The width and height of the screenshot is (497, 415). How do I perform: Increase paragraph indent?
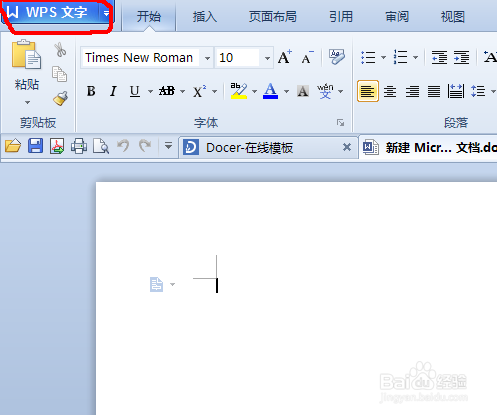coord(462,57)
